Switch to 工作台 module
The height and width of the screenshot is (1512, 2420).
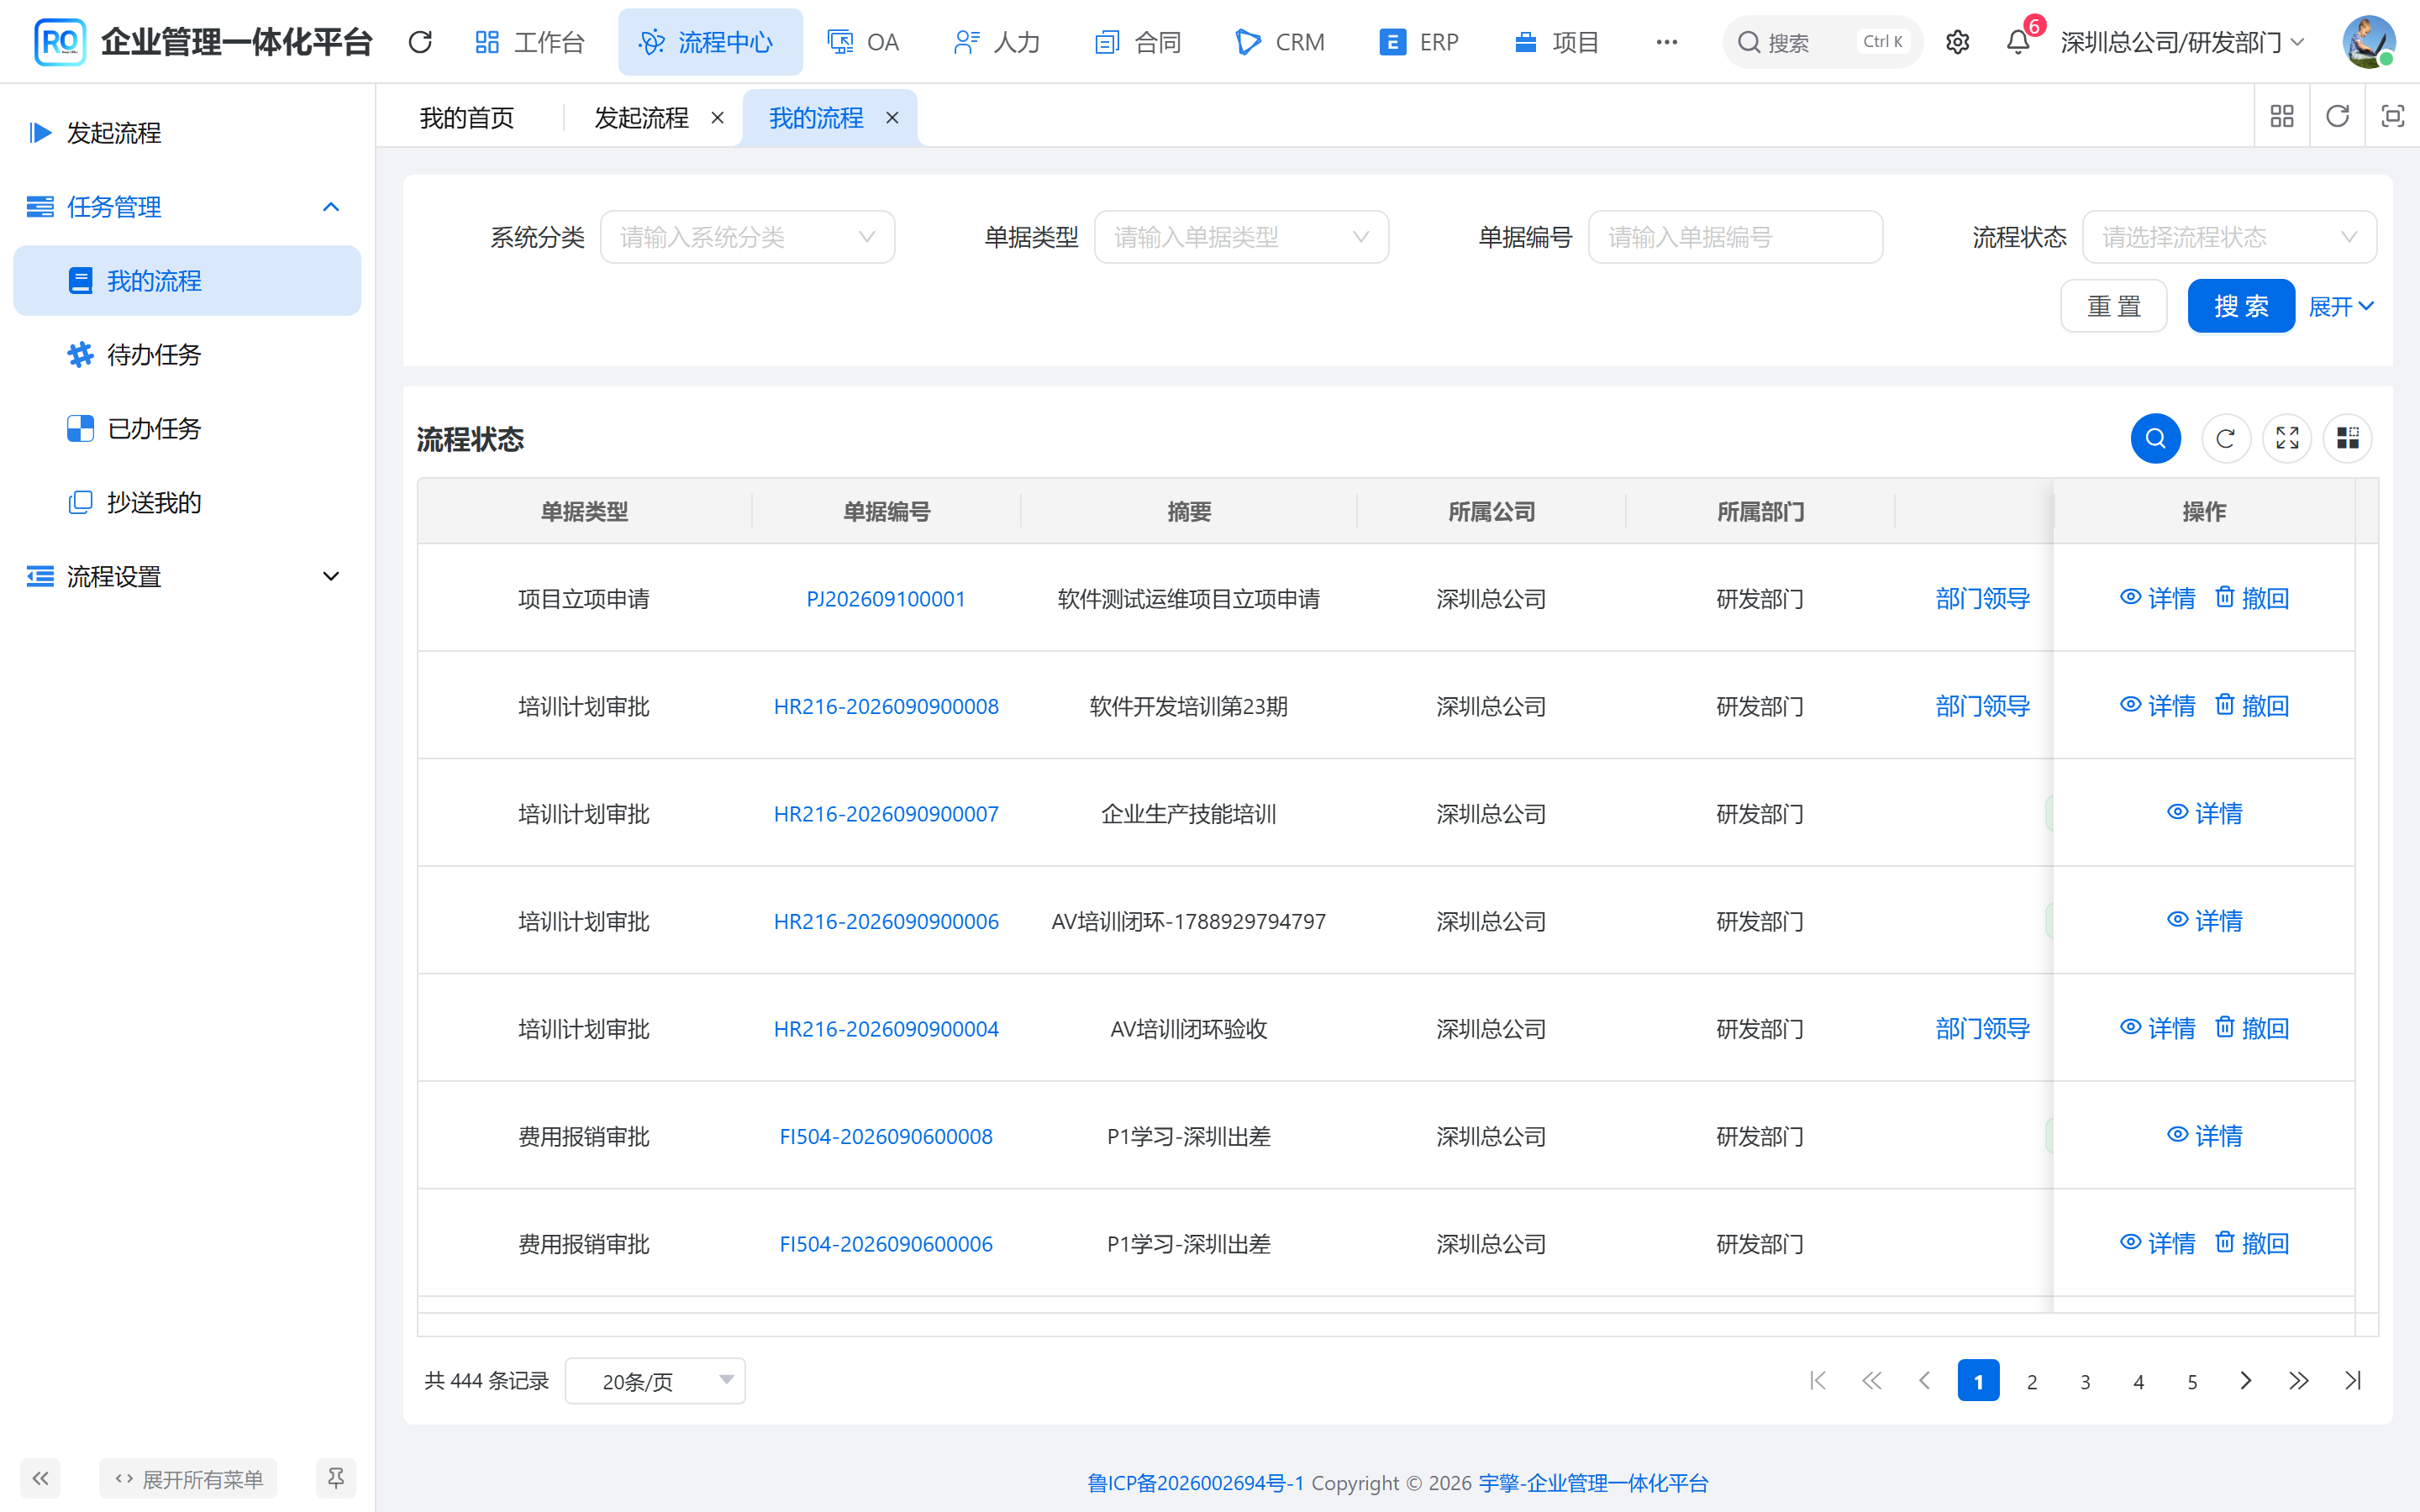[530, 42]
